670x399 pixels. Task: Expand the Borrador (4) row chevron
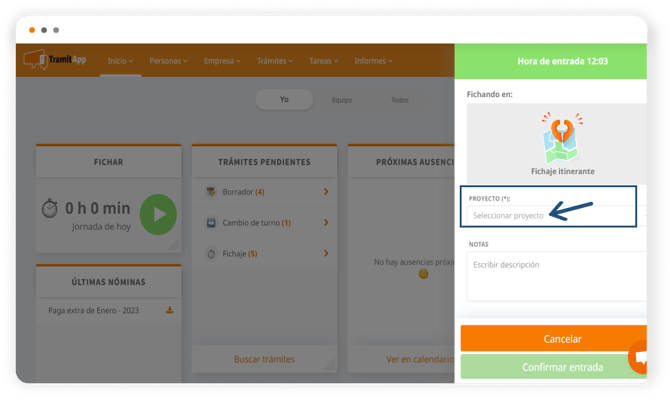click(326, 192)
